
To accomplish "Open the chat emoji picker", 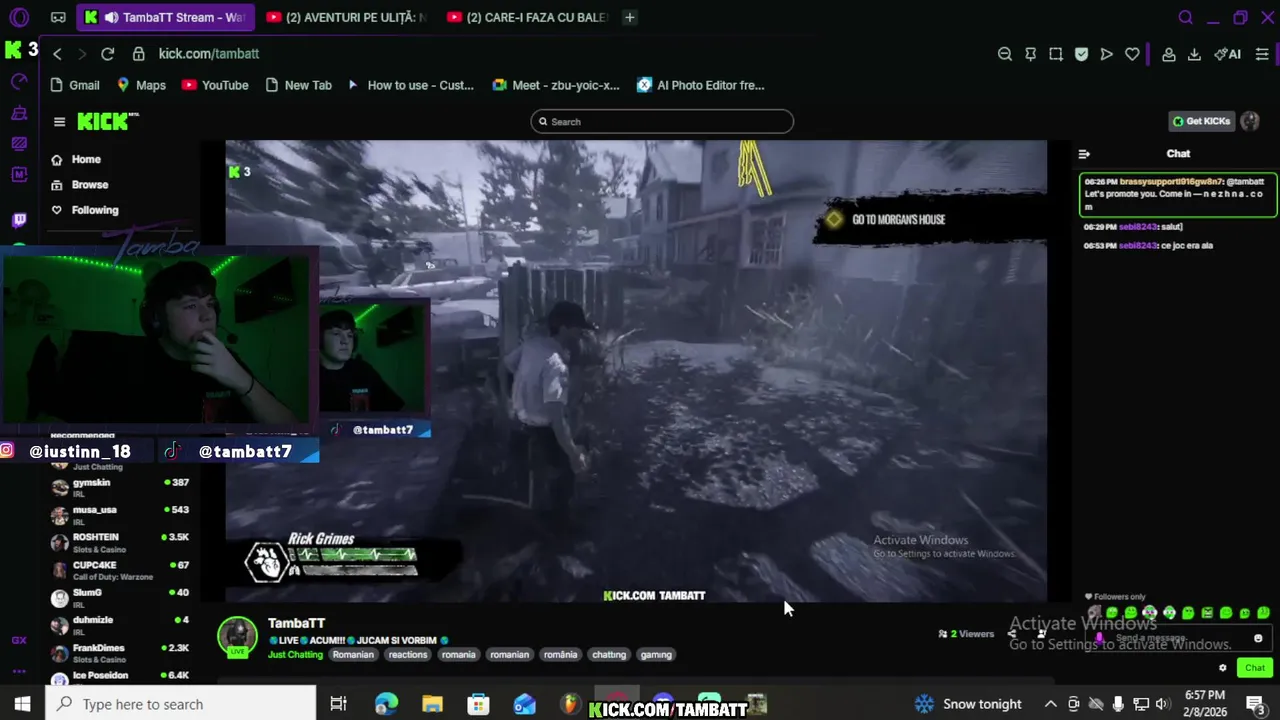I will coord(1258,638).
